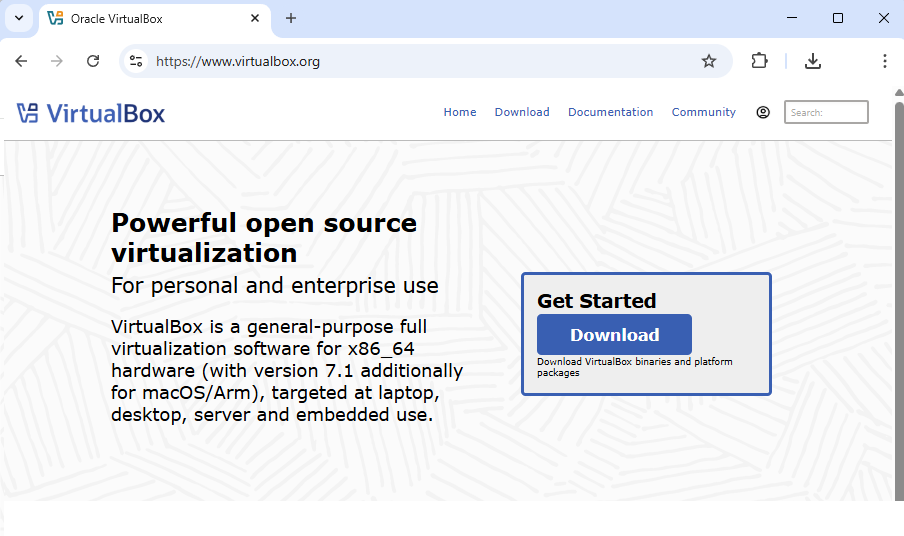The image size is (904, 536).
Task: Open the browser extensions puzzle icon
Action: pos(759,61)
